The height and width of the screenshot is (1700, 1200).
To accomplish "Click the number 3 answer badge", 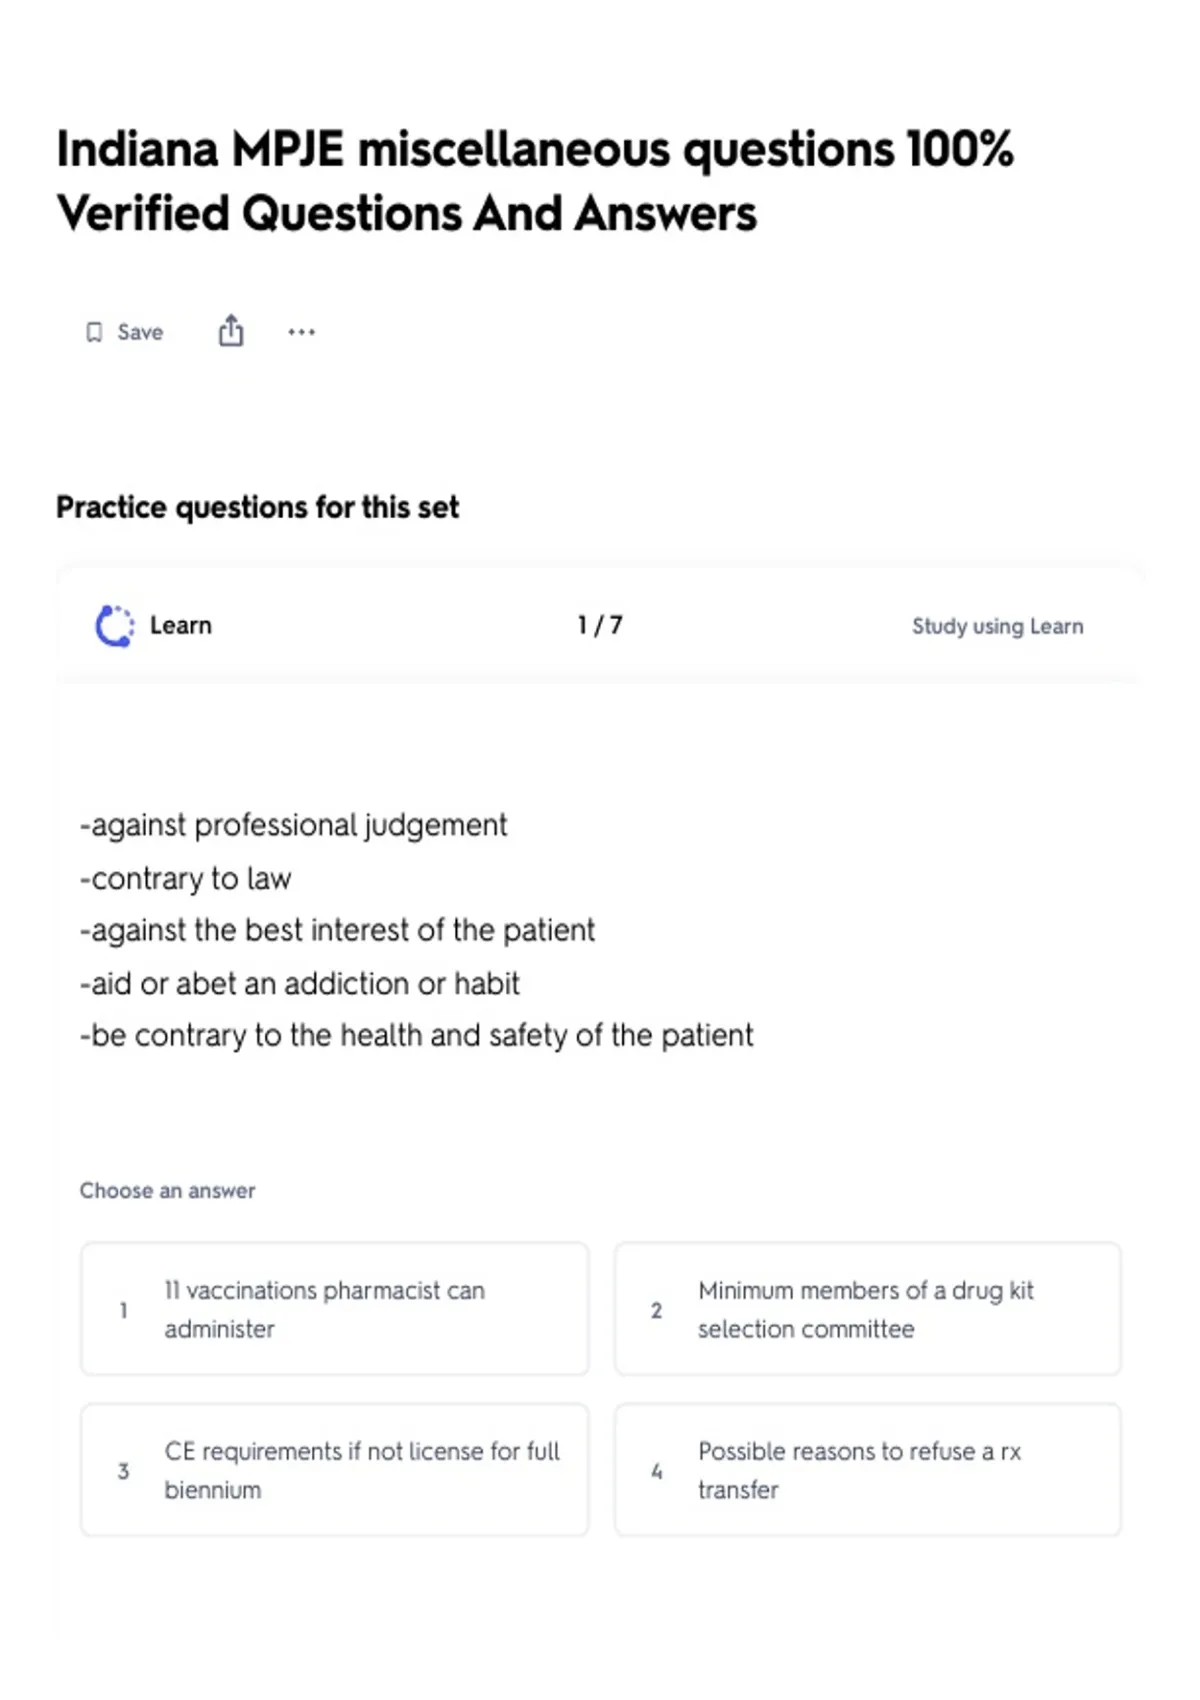I will [123, 1471].
